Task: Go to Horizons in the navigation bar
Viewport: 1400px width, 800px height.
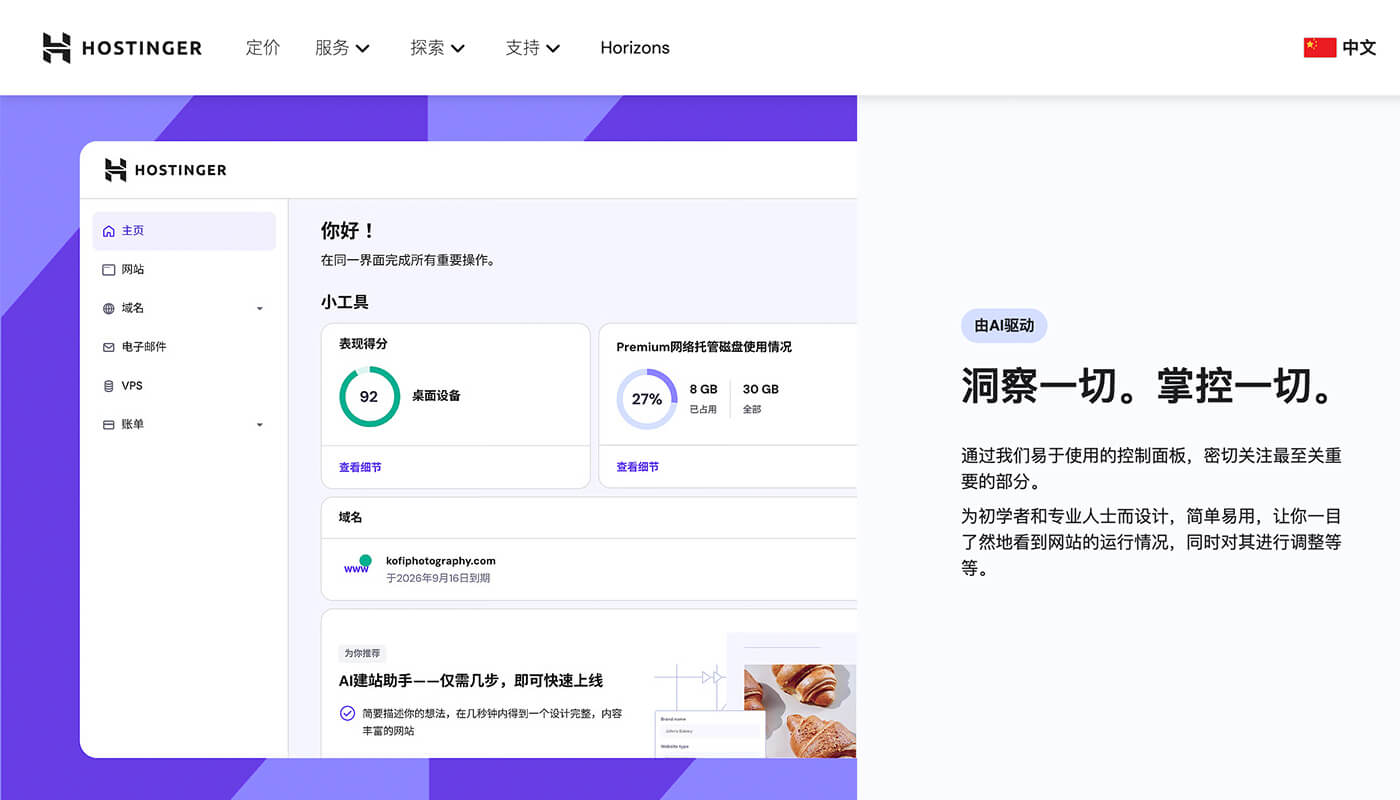Action: click(x=635, y=47)
